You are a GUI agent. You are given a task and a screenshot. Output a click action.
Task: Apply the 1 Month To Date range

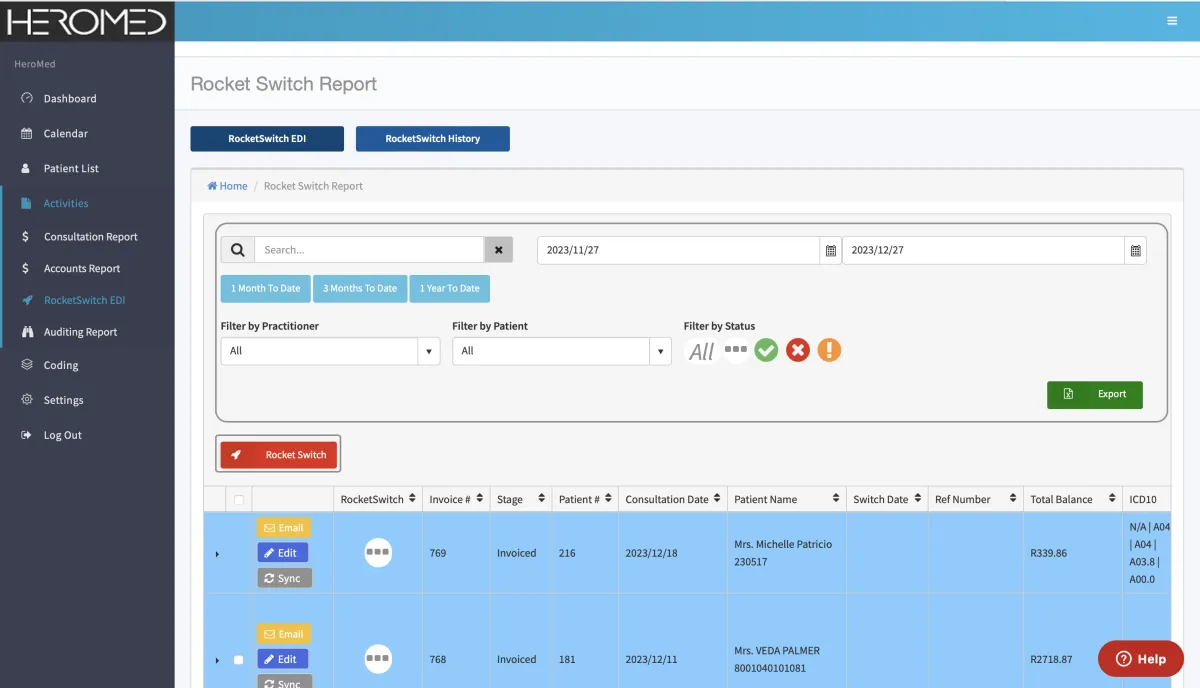(x=266, y=289)
